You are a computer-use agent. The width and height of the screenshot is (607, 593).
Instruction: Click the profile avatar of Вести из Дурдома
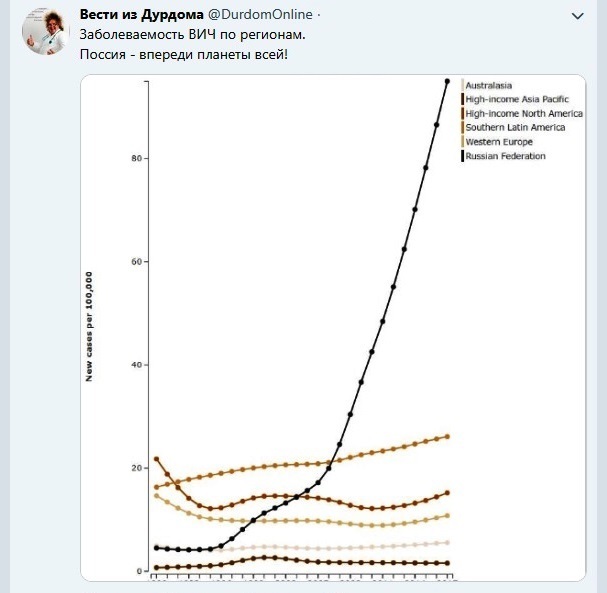(41, 34)
